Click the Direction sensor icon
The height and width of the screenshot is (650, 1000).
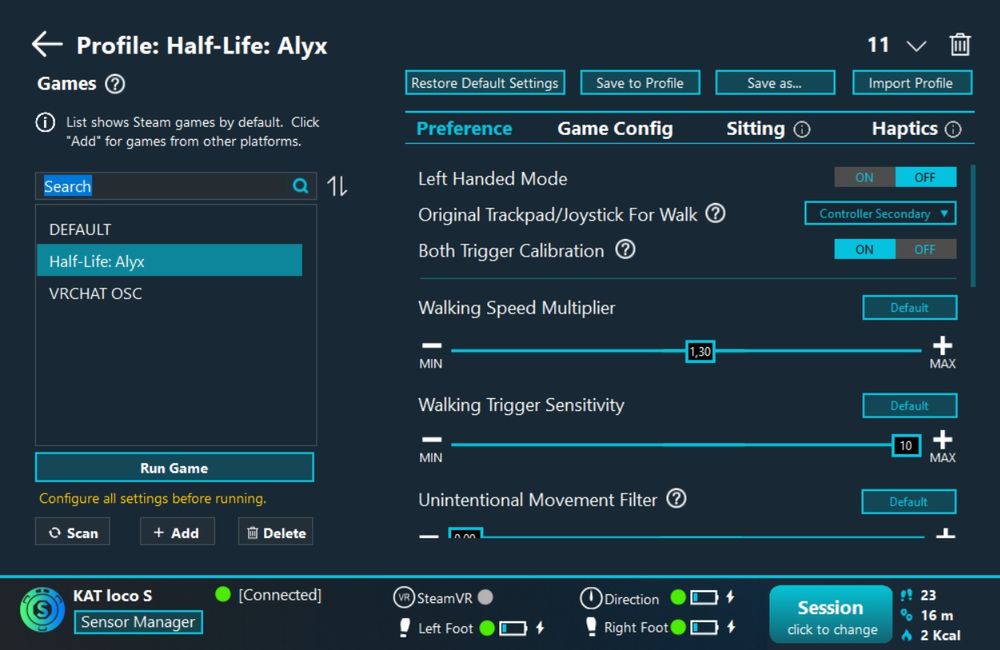591,598
